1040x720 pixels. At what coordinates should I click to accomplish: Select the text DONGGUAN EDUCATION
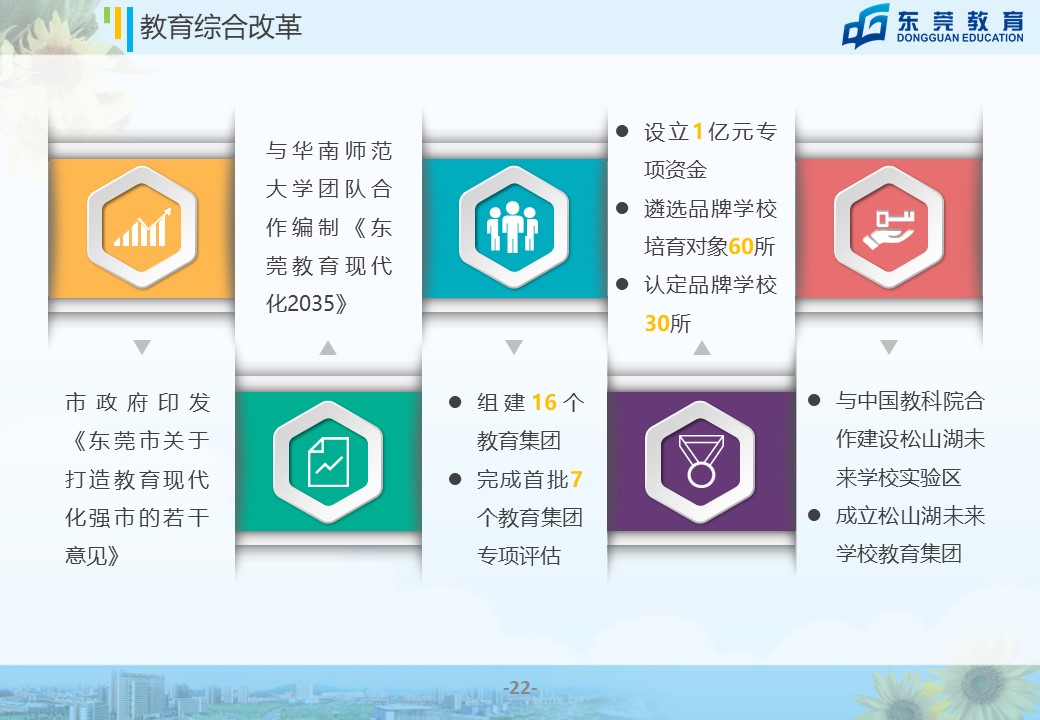point(960,38)
